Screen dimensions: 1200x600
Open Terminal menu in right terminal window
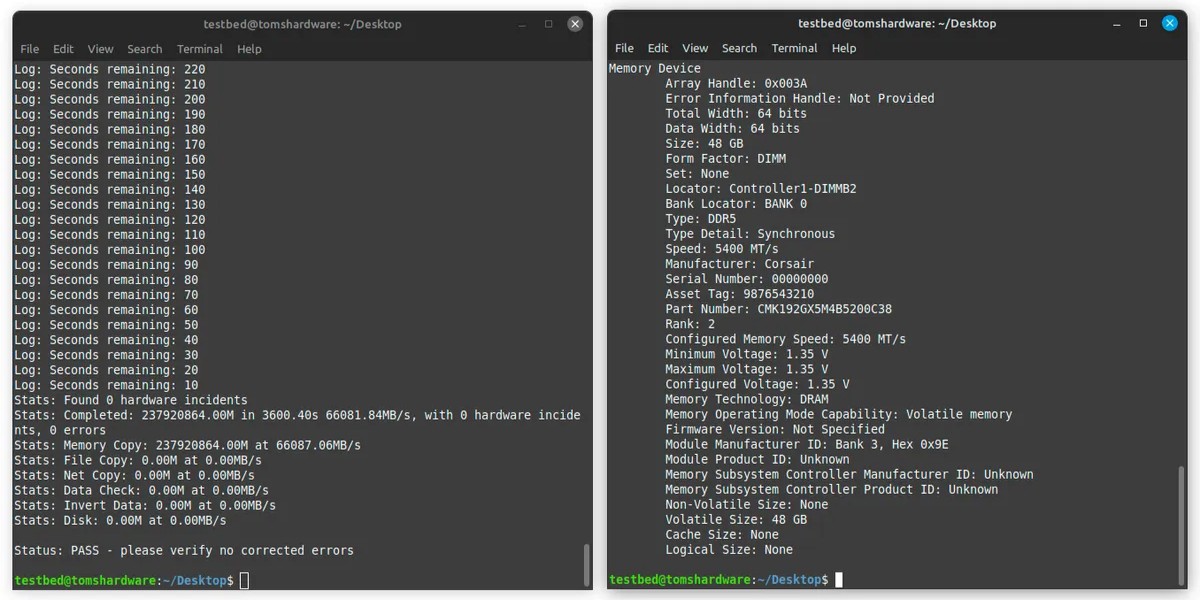coord(794,48)
